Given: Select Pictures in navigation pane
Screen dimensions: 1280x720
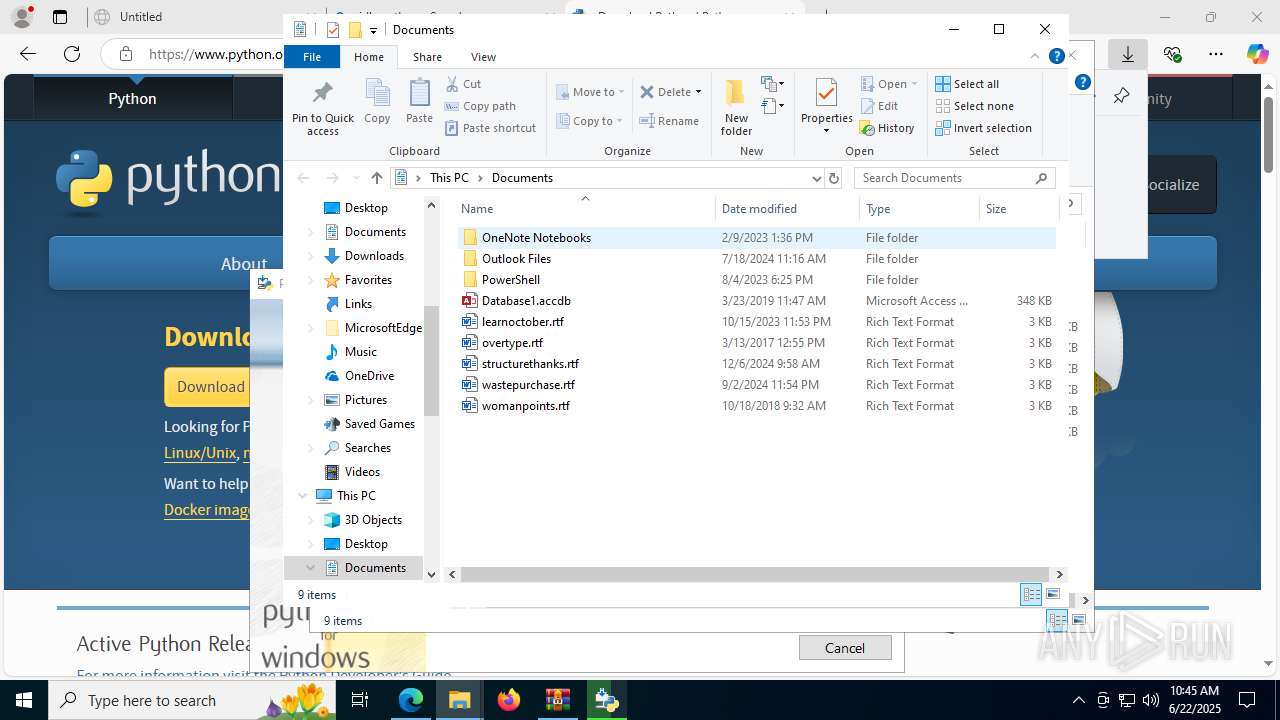Looking at the screenshot, I should click(365, 400).
